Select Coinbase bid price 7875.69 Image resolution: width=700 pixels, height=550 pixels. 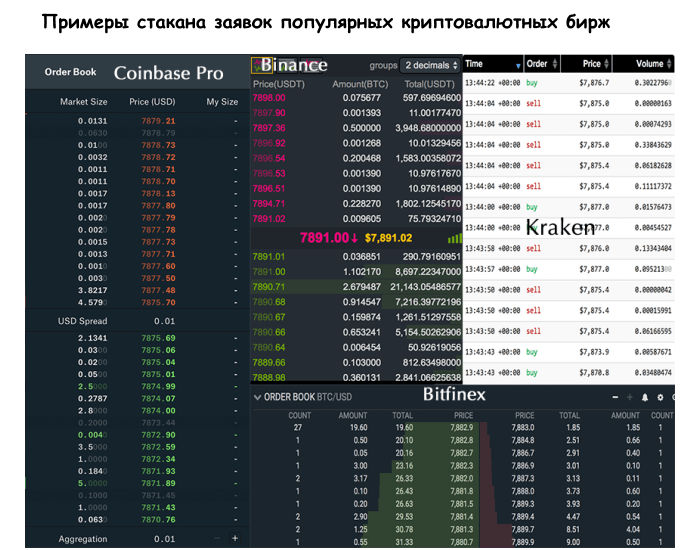[x=158, y=338]
